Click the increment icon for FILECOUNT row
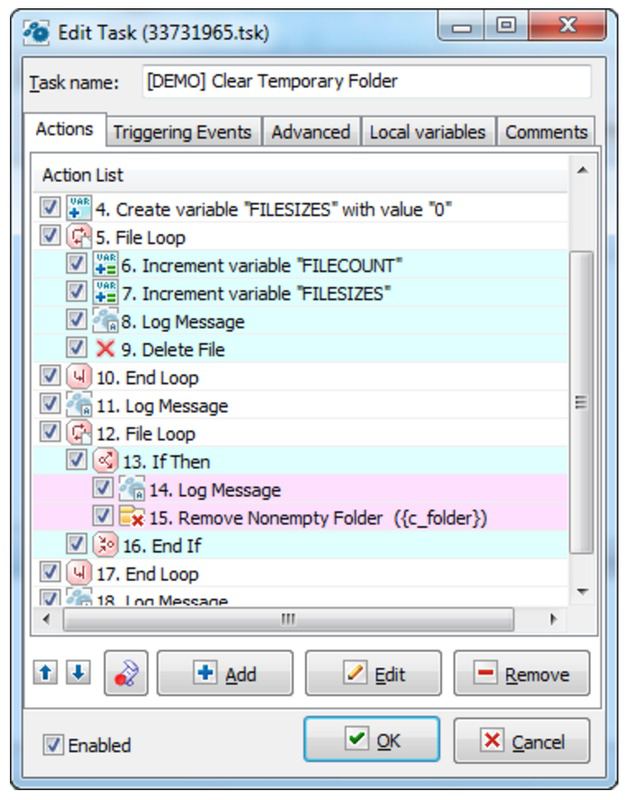The height and width of the screenshot is (800, 630). click(106, 265)
